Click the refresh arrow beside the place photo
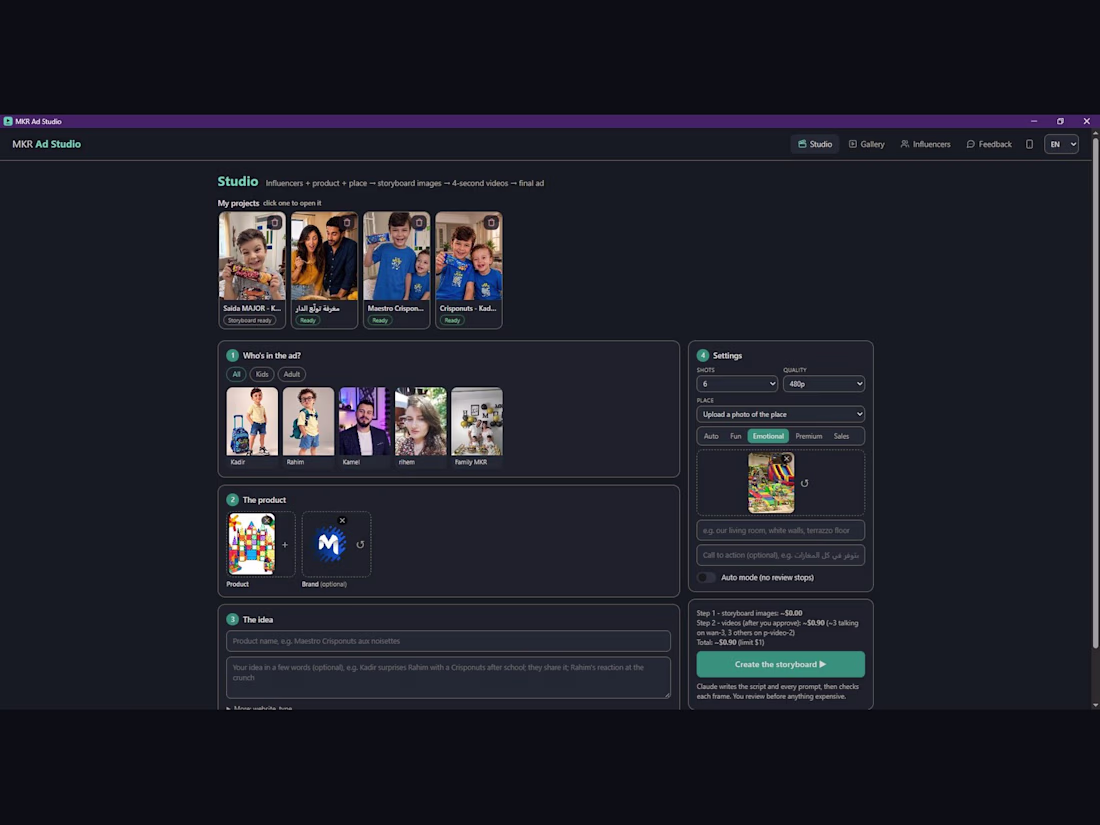 point(805,483)
